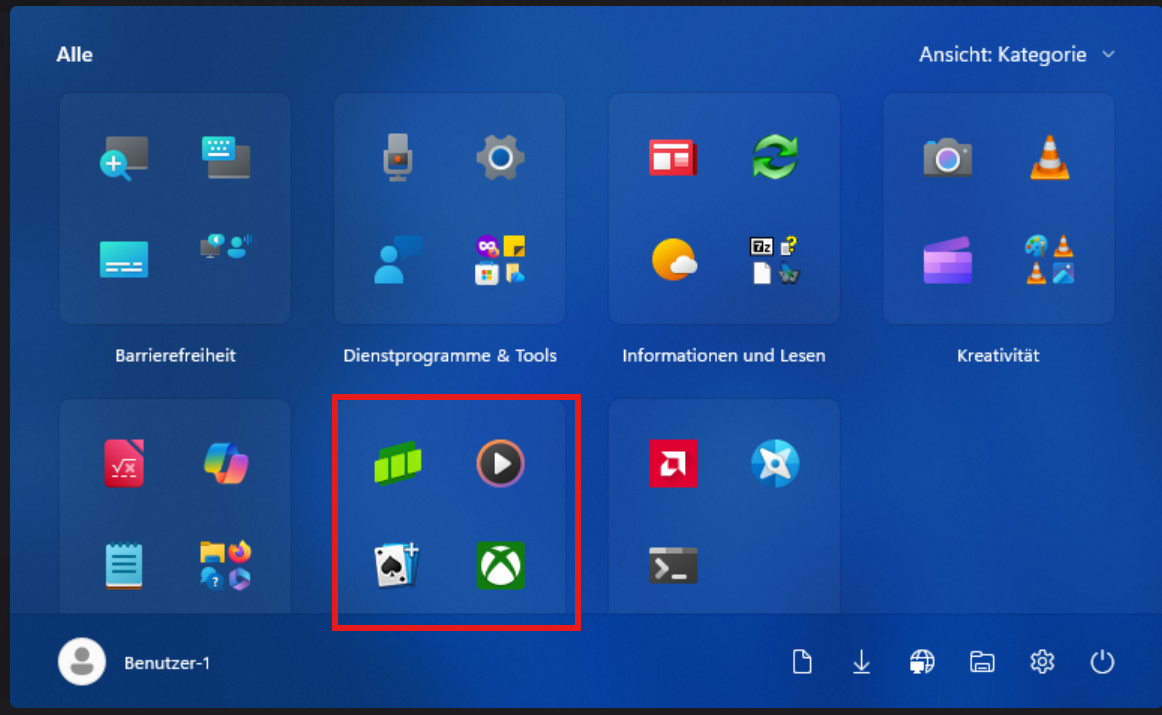The image size is (1162, 715).
Task: Launch the Media Player play-button icon
Action: click(x=500, y=463)
